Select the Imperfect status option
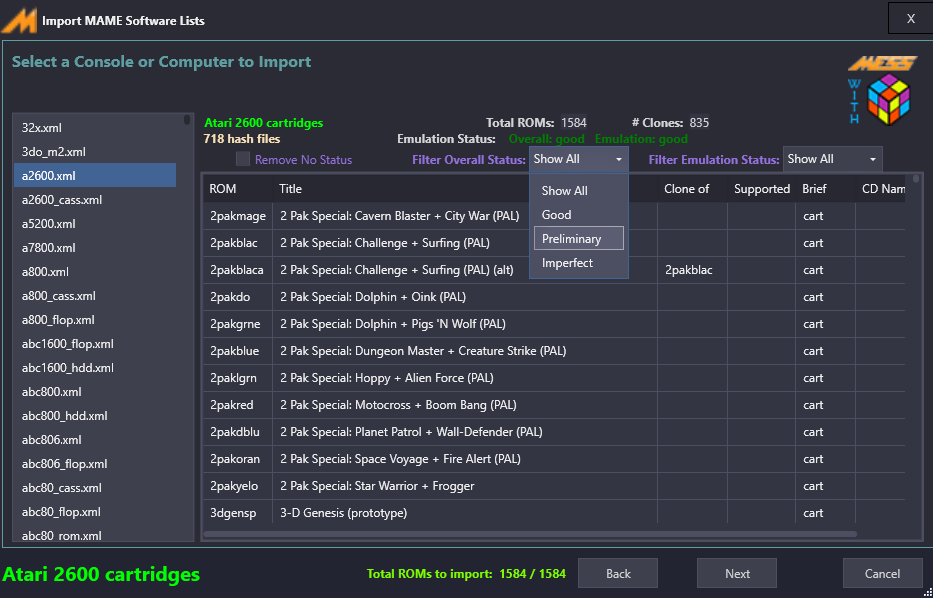The width and height of the screenshot is (933, 598). tap(578, 262)
